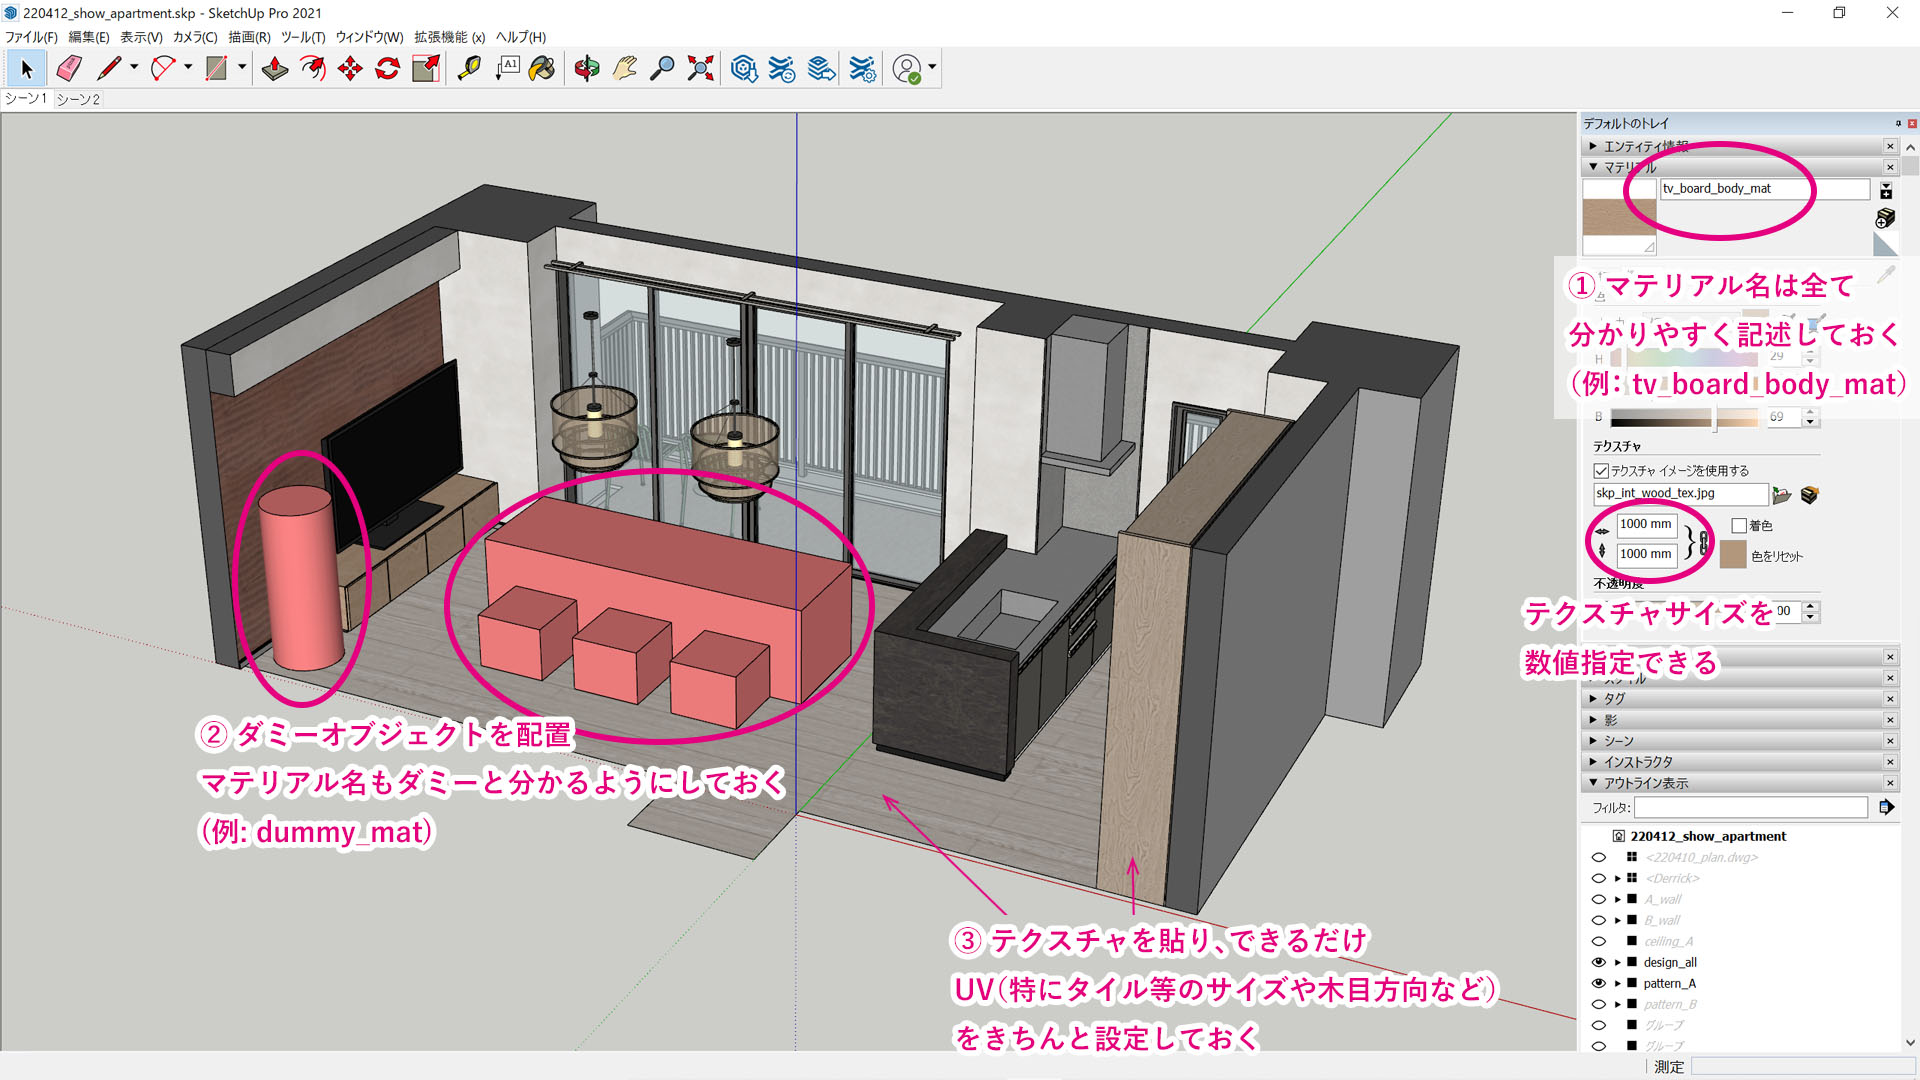Click the wood material preview thumbnail
The width and height of the screenshot is (1920, 1080).
(x=1619, y=217)
